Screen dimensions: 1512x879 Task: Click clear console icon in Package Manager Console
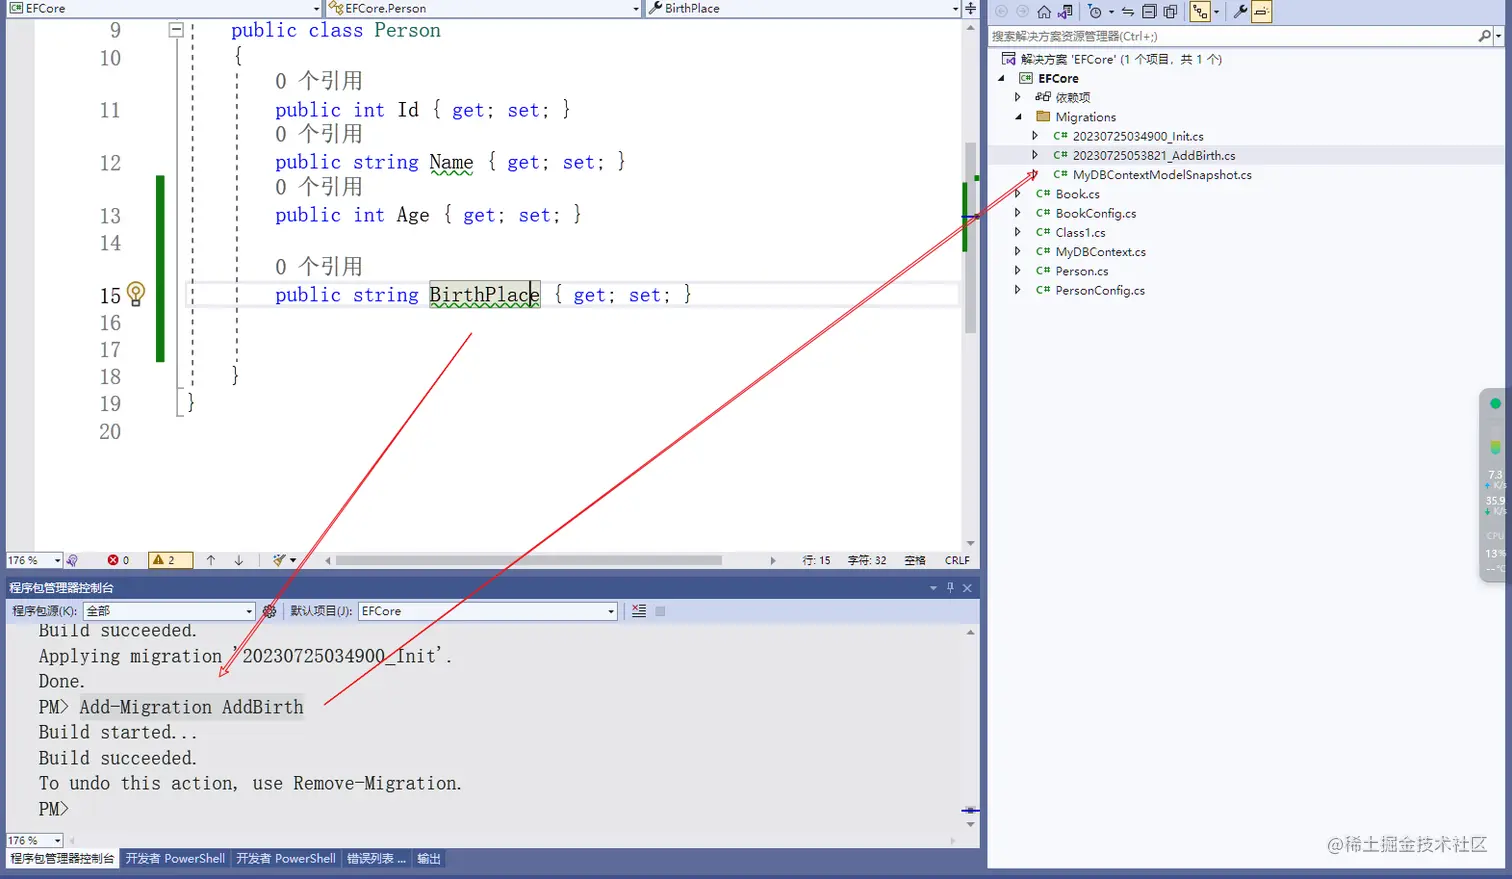click(x=639, y=611)
